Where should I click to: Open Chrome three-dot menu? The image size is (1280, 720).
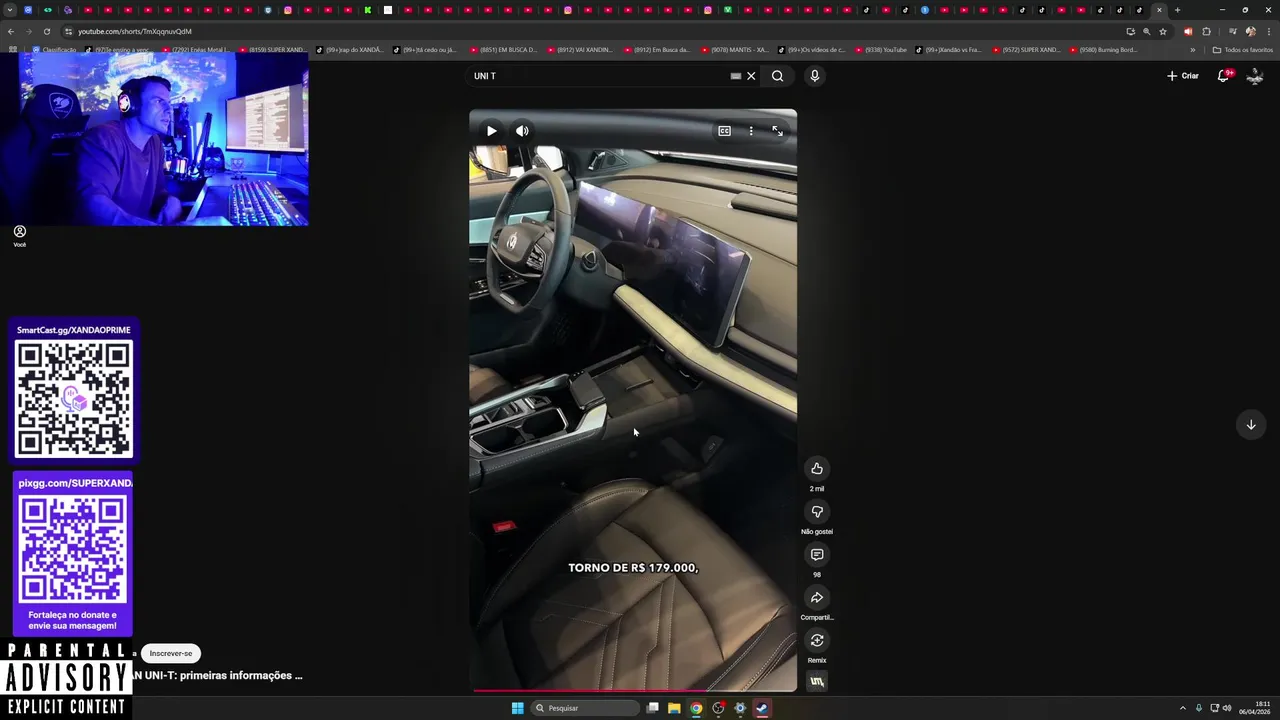pos(1268,31)
